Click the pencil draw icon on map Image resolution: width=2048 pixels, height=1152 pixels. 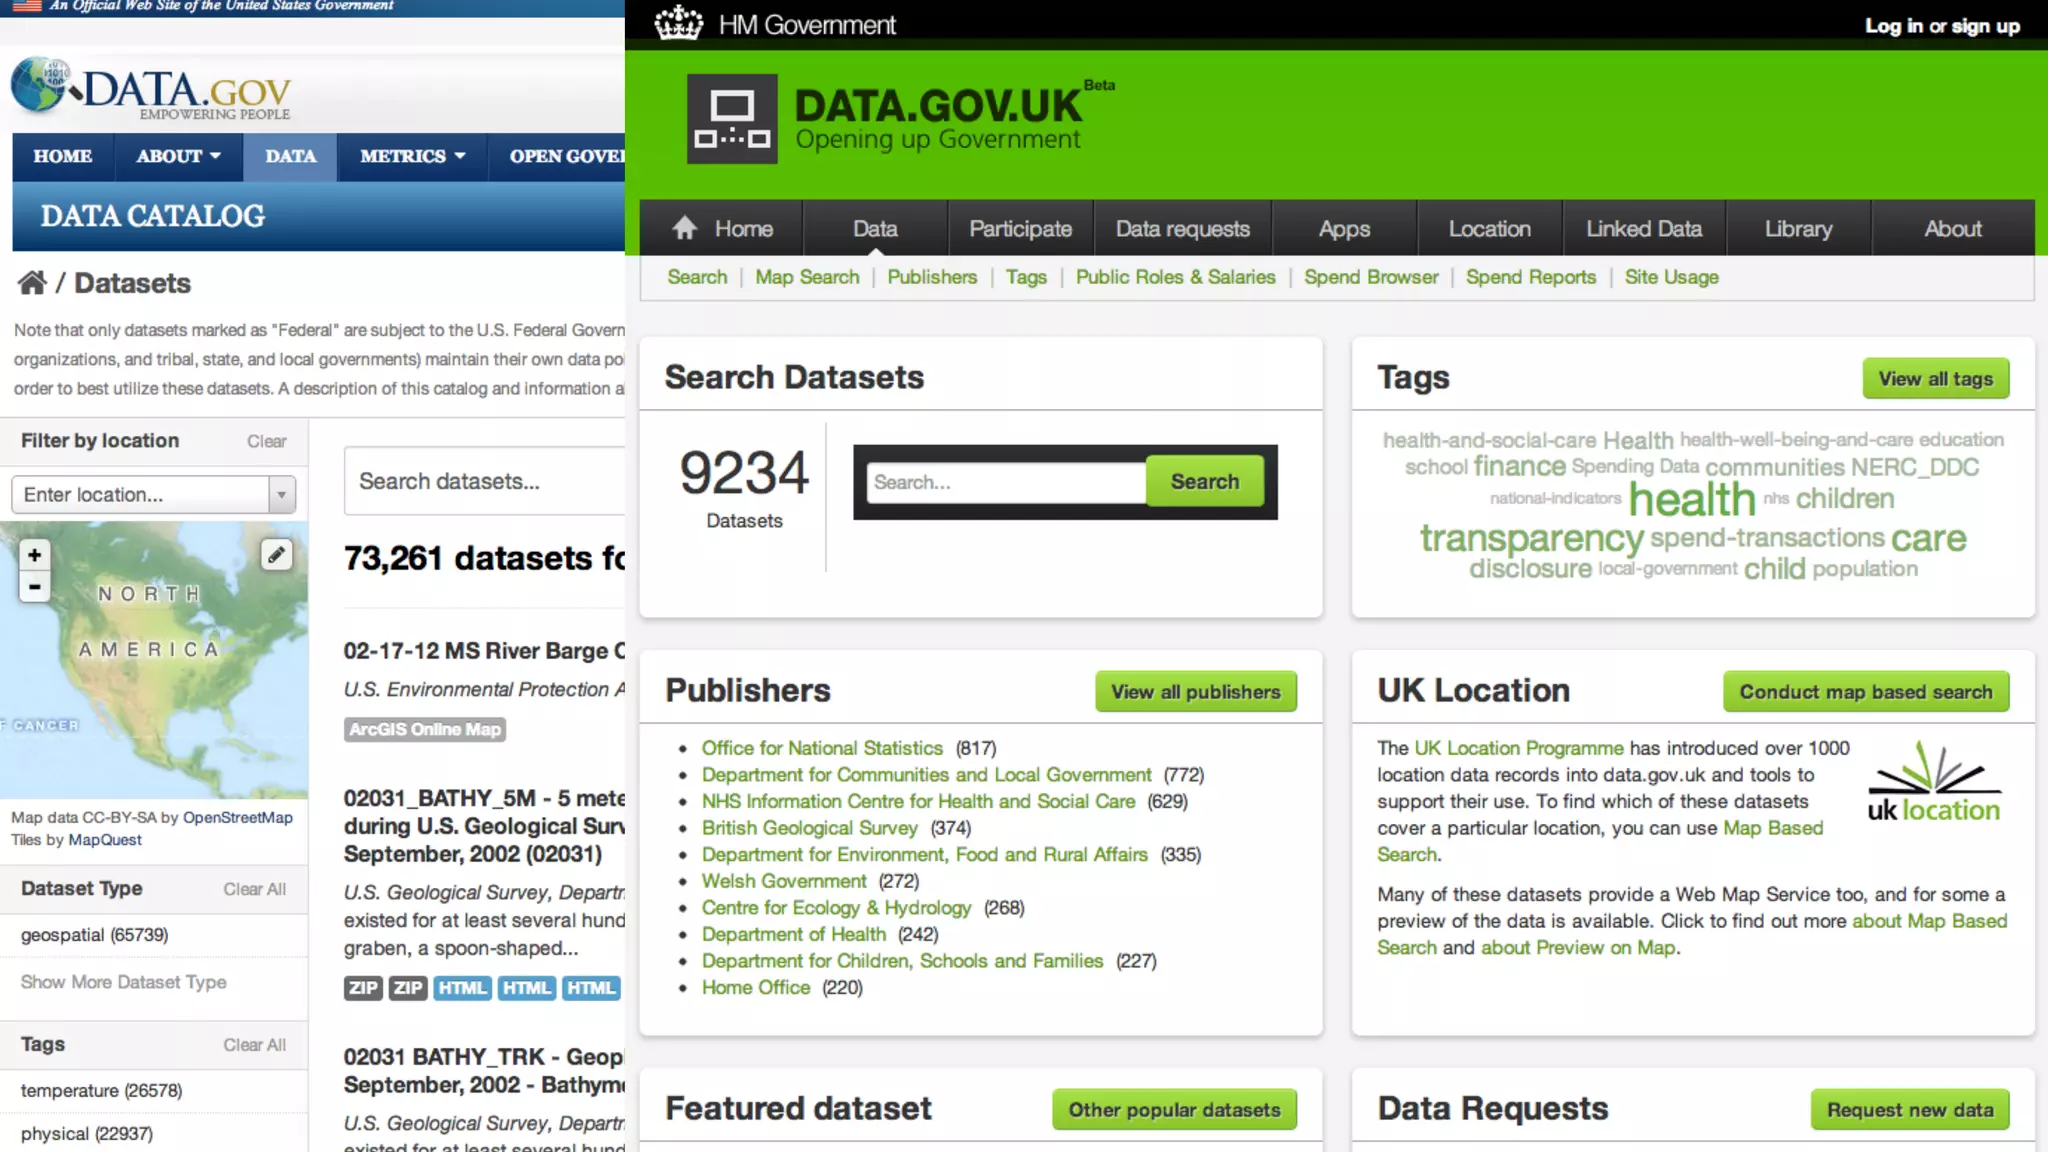(x=276, y=554)
